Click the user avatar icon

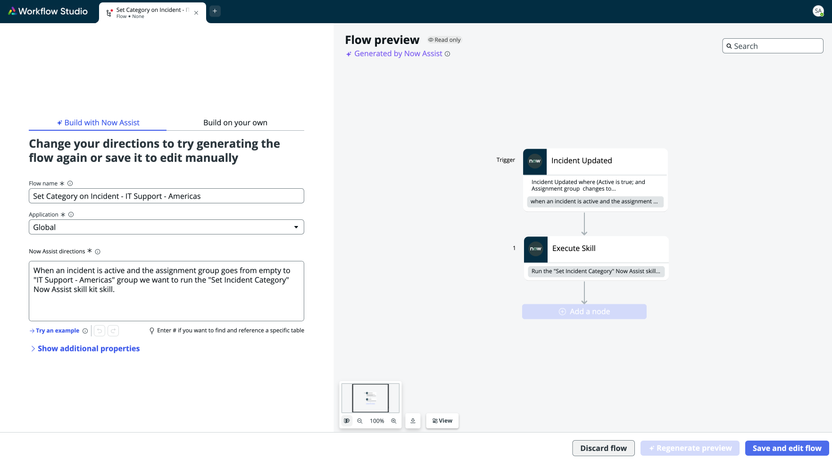pos(818,11)
